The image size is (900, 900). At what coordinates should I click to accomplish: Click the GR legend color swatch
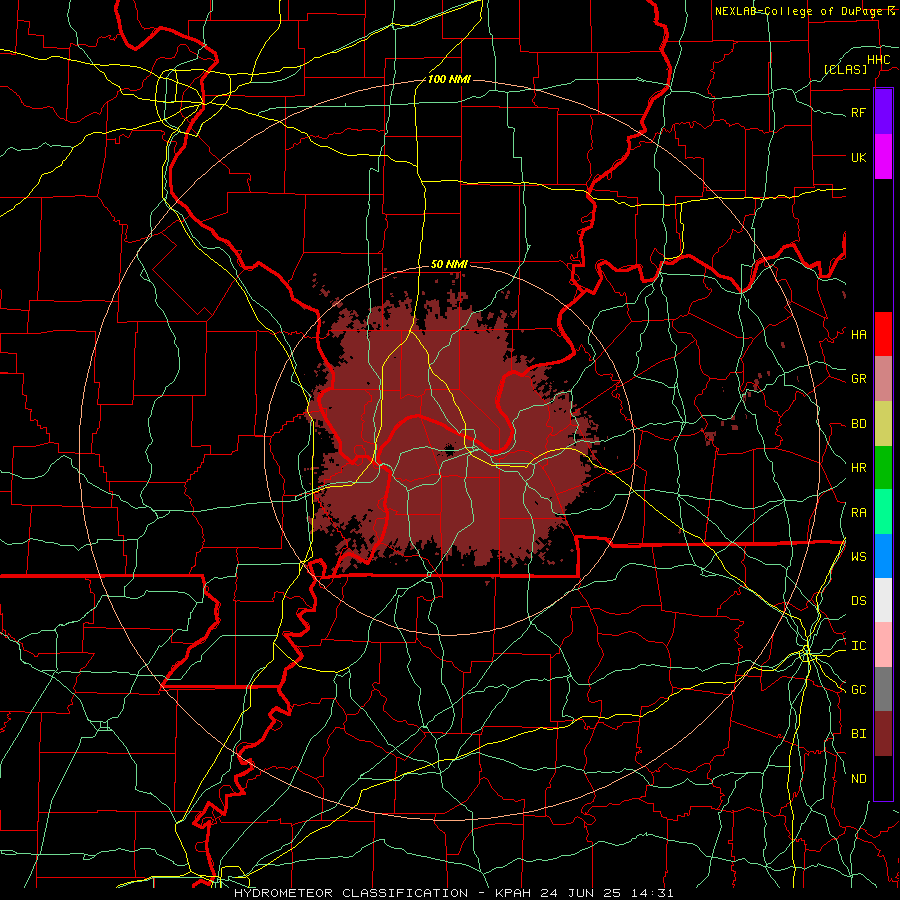point(883,379)
